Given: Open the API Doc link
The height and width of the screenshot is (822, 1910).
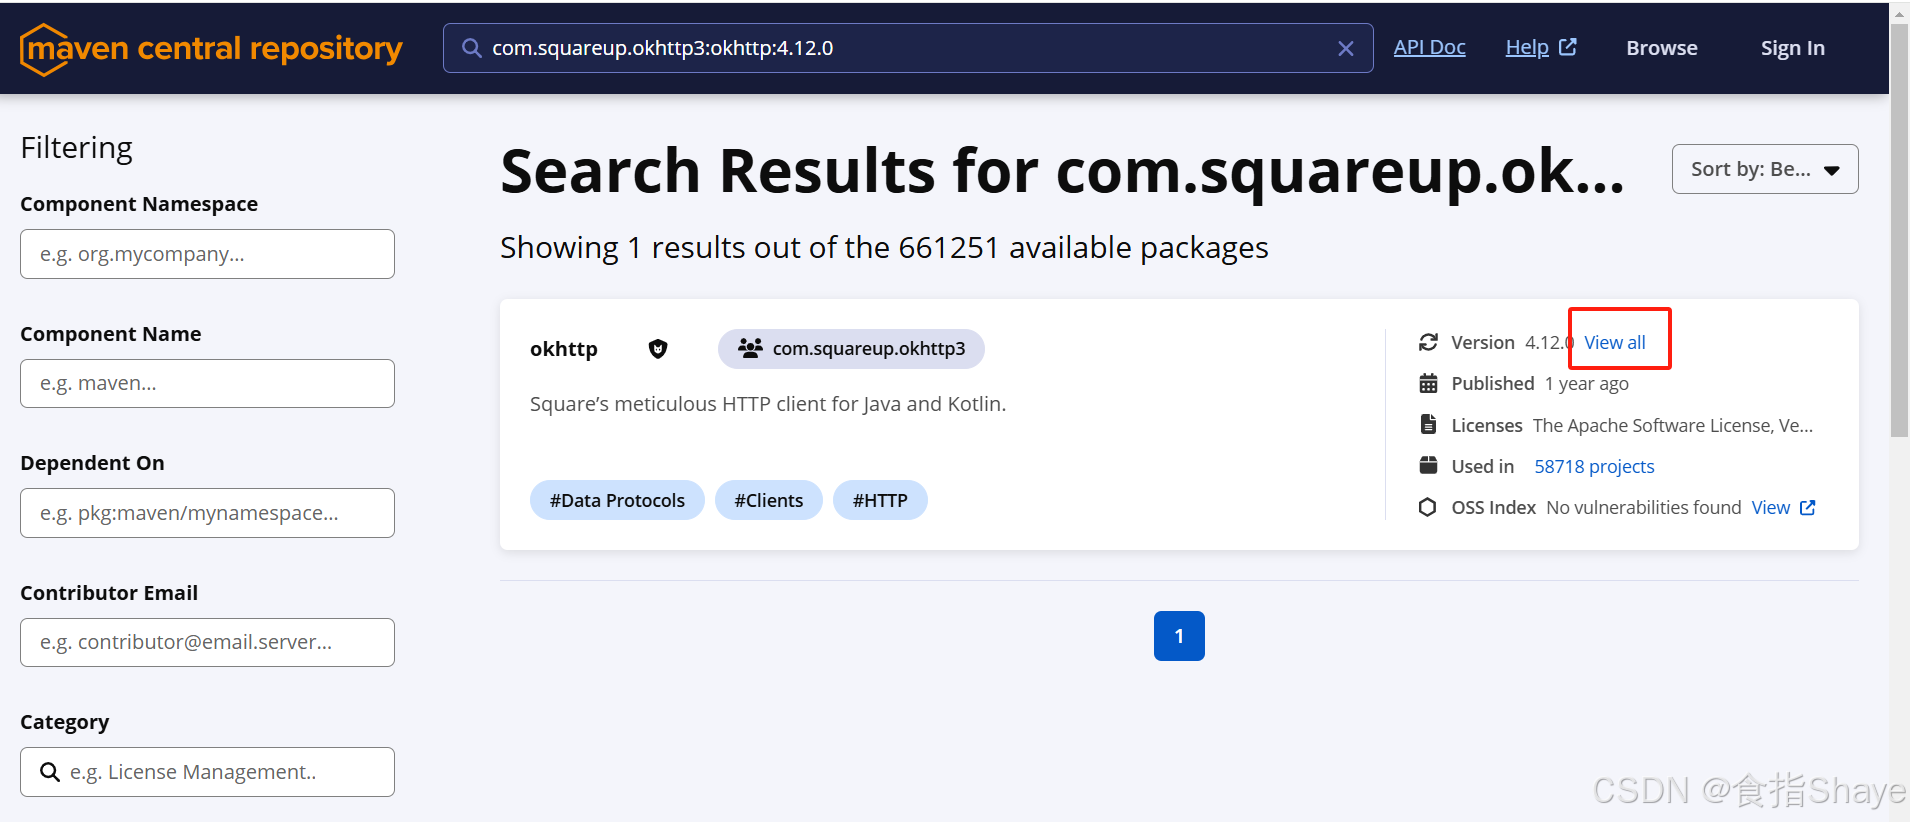Looking at the screenshot, I should 1429,47.
